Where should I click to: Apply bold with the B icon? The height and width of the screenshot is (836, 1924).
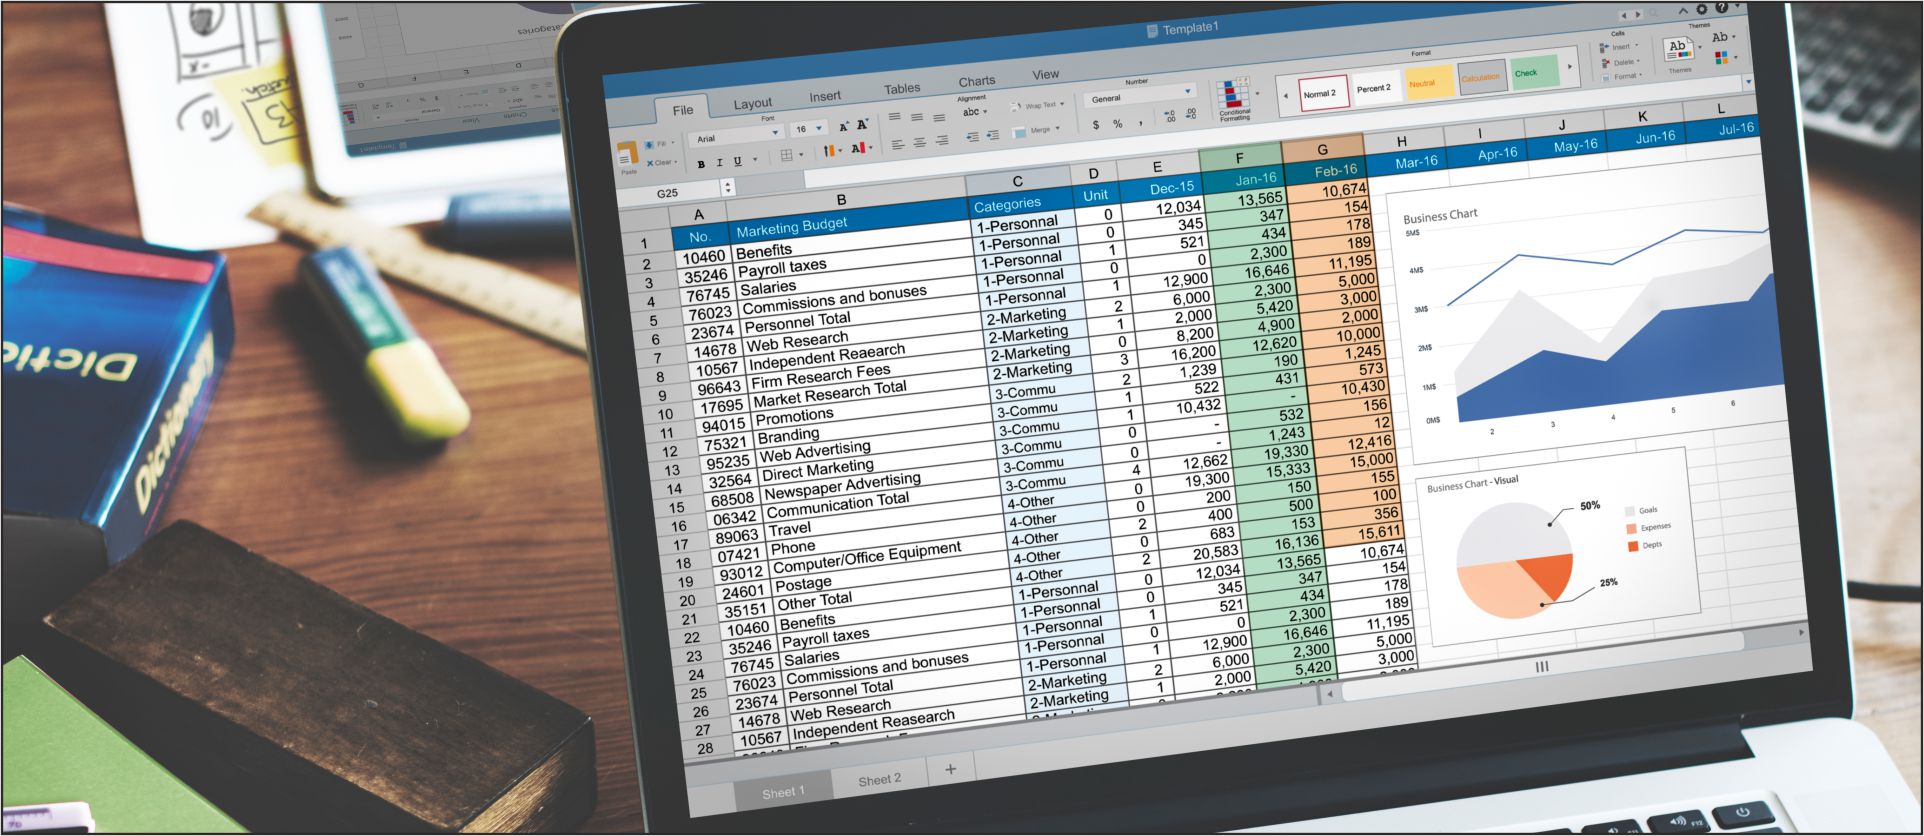(x=701, y=163)
